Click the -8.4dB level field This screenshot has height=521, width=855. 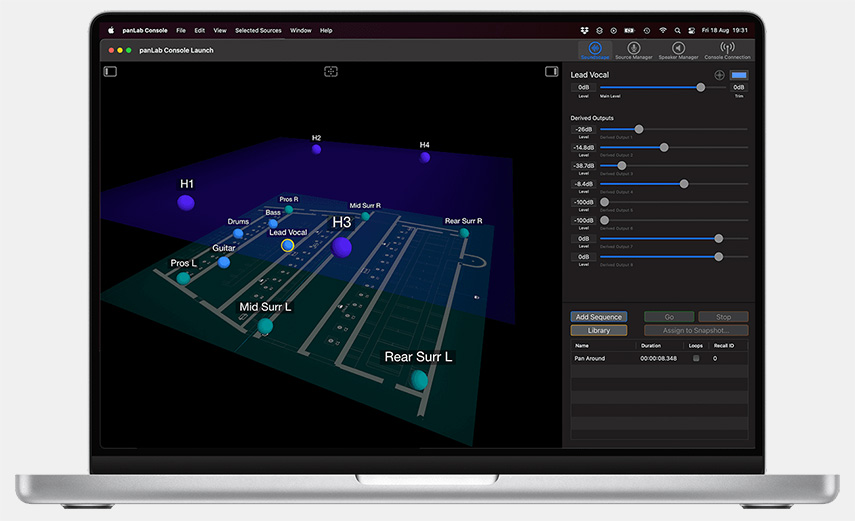pos(583,184)
